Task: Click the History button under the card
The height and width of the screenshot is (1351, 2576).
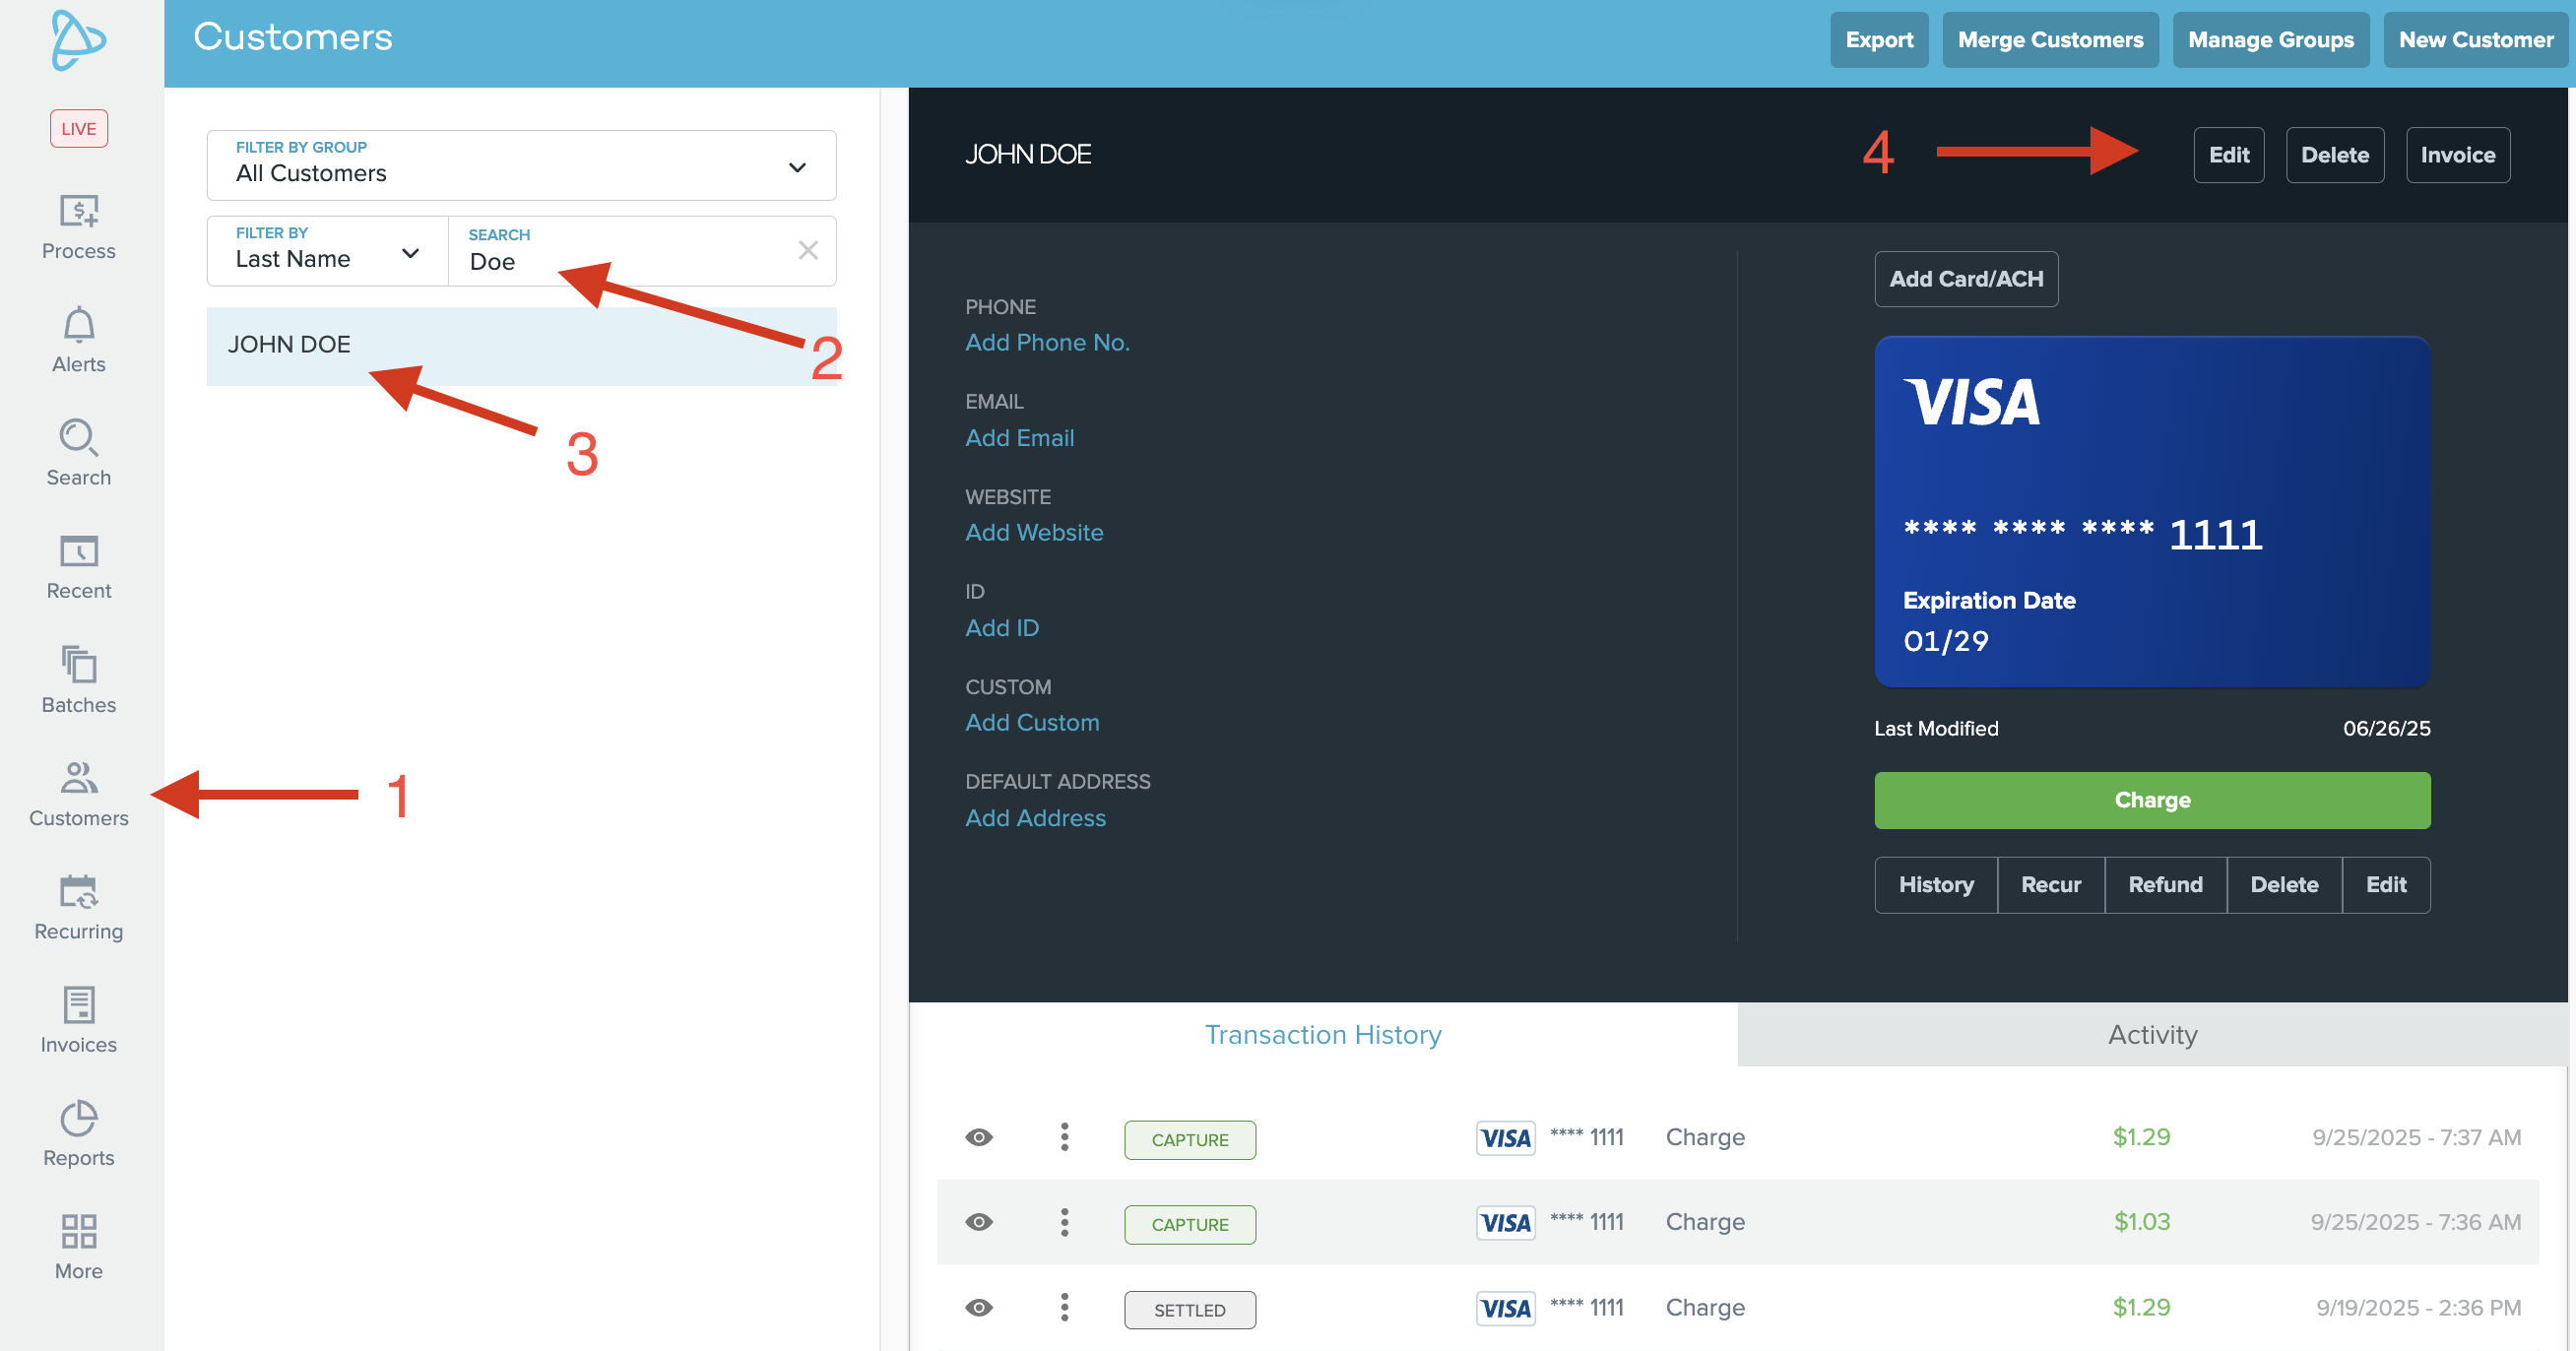Action: coord(1936,884)
